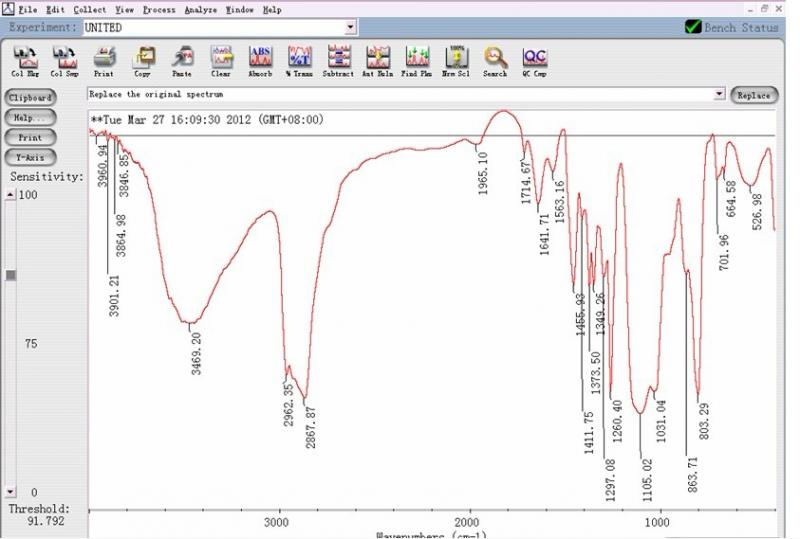Select the 1105.02 peak label
The height and width of the screenshot is (539, 800).
tap(647, 480)
